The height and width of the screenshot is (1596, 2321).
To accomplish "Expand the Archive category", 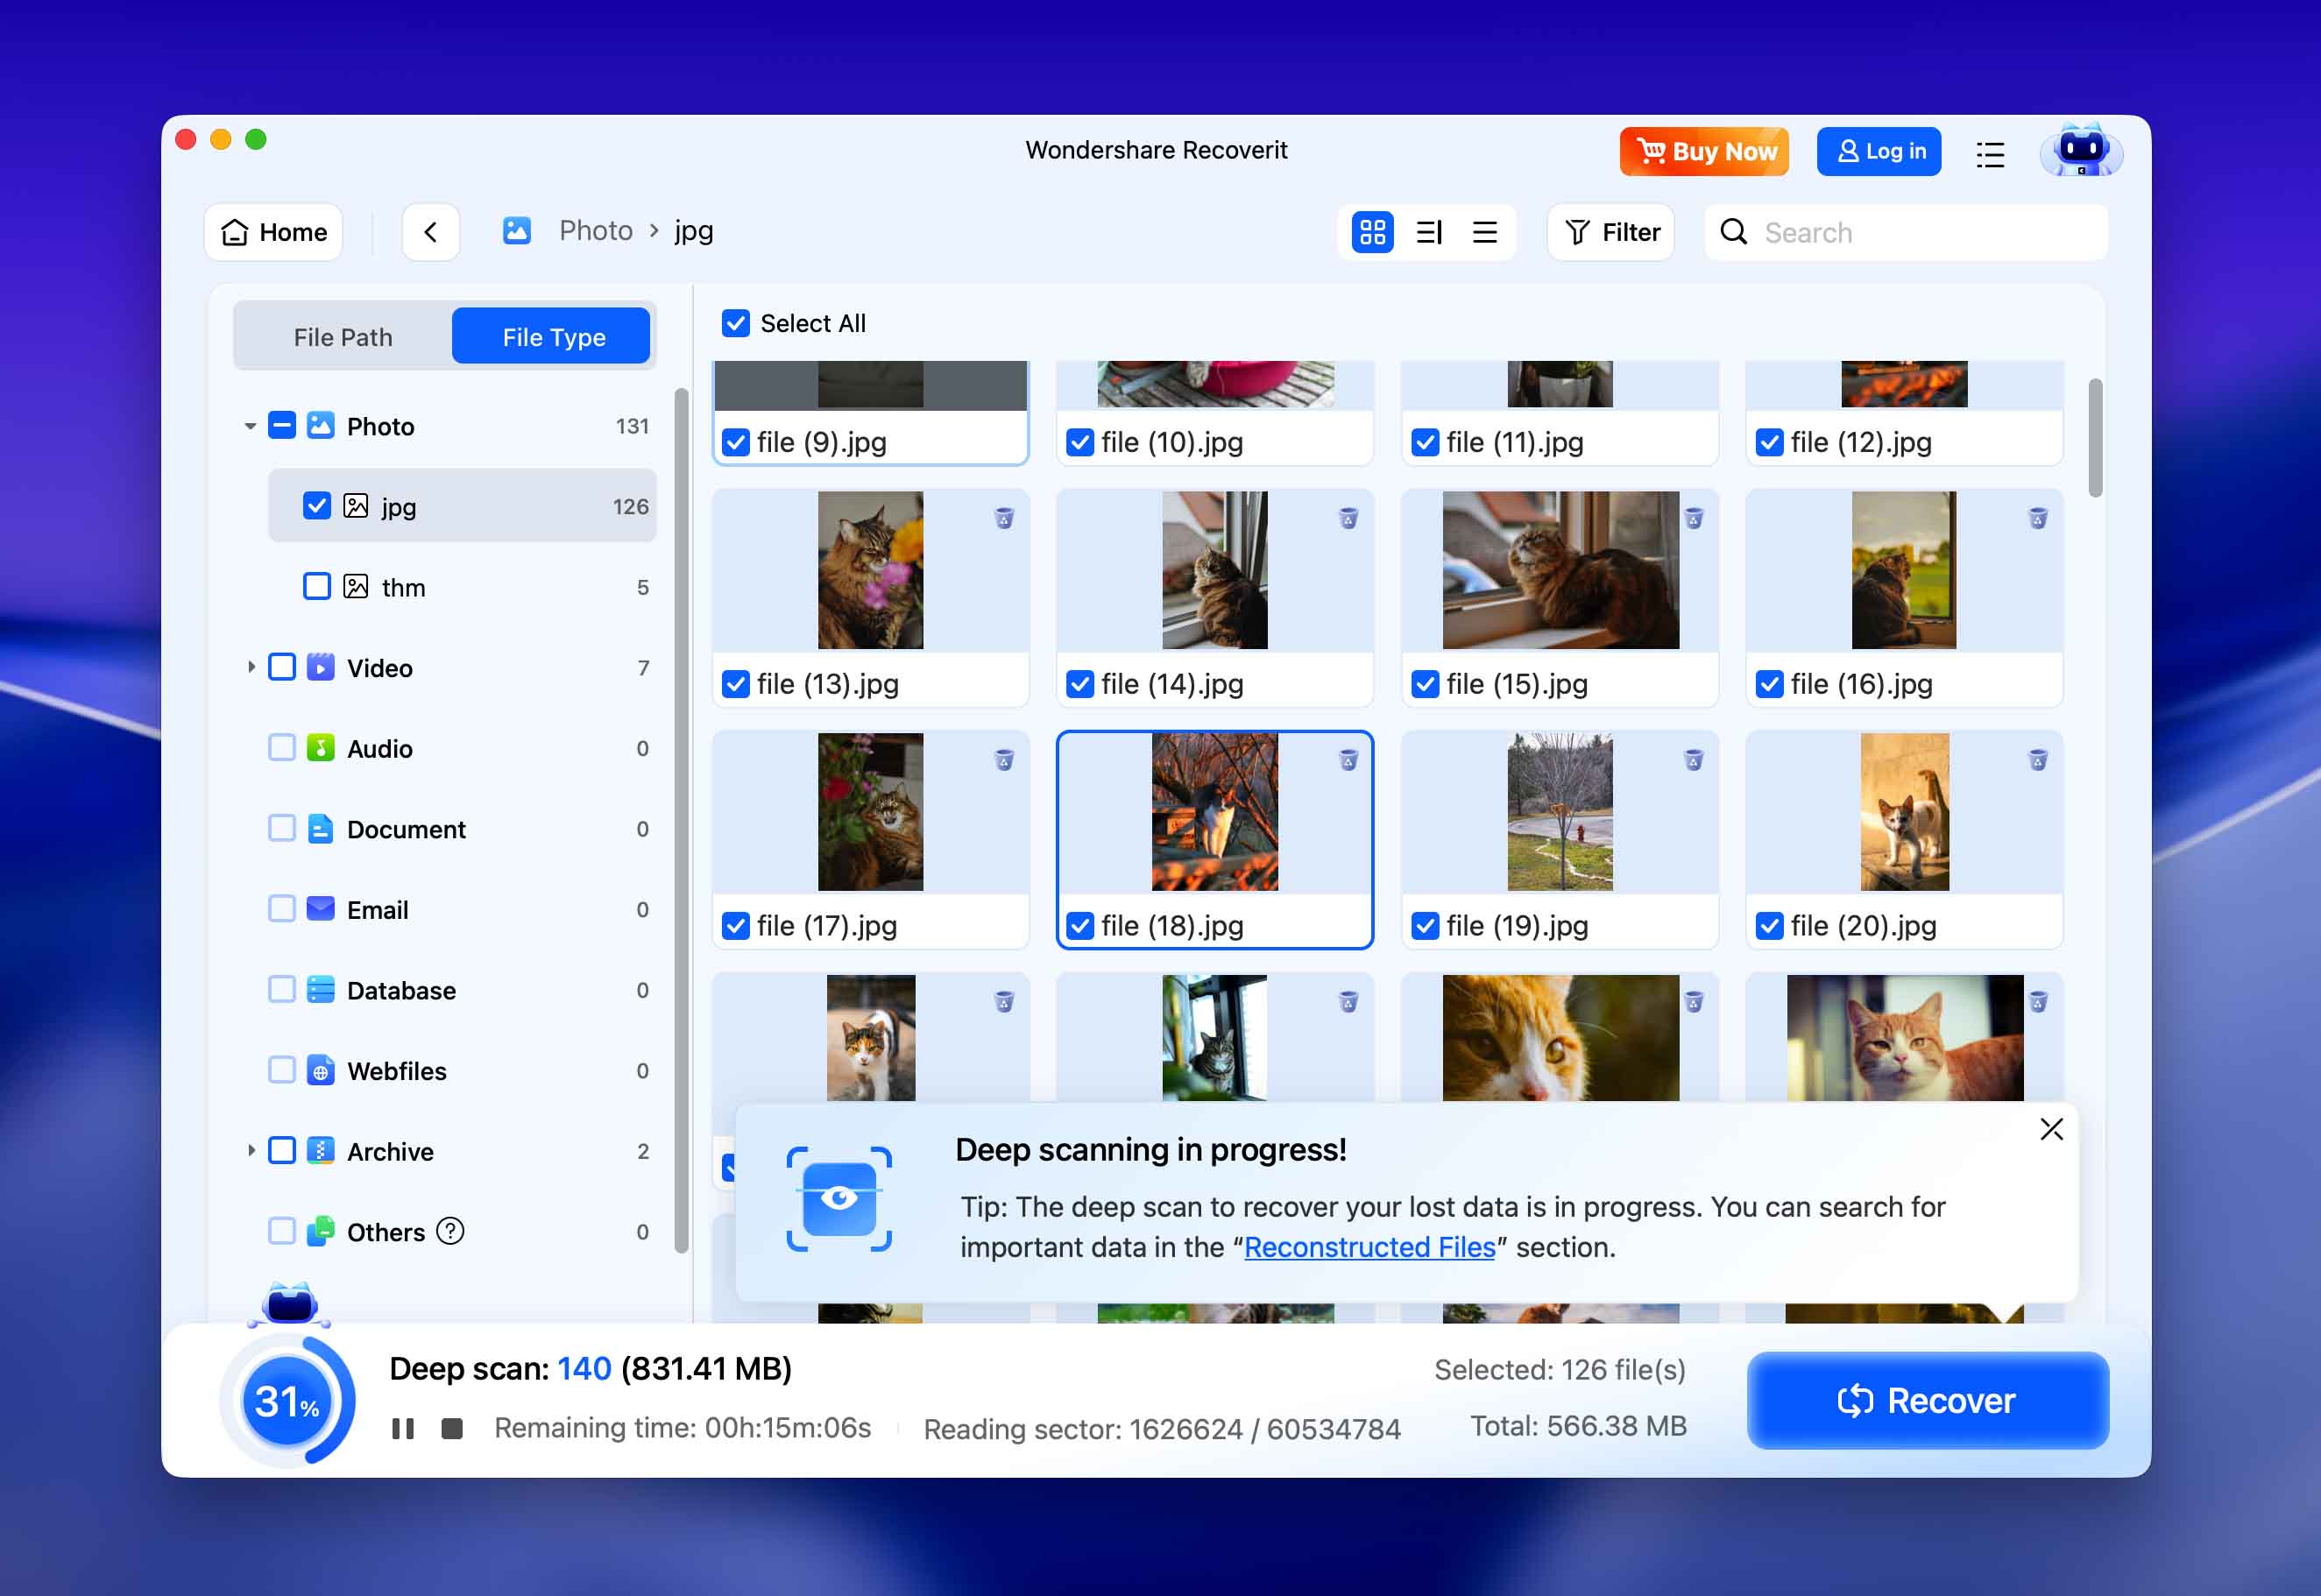I will [x=252, y=1151].
